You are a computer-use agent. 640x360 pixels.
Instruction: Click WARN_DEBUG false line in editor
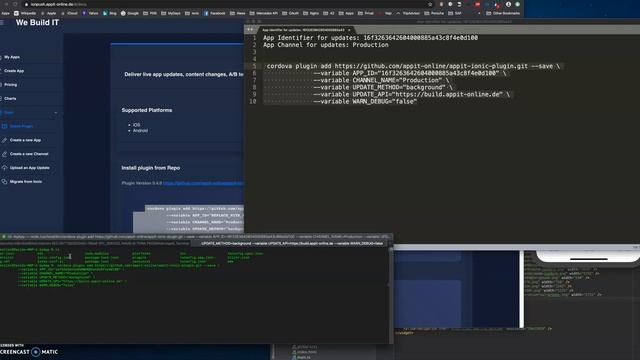tap(365, 102)
